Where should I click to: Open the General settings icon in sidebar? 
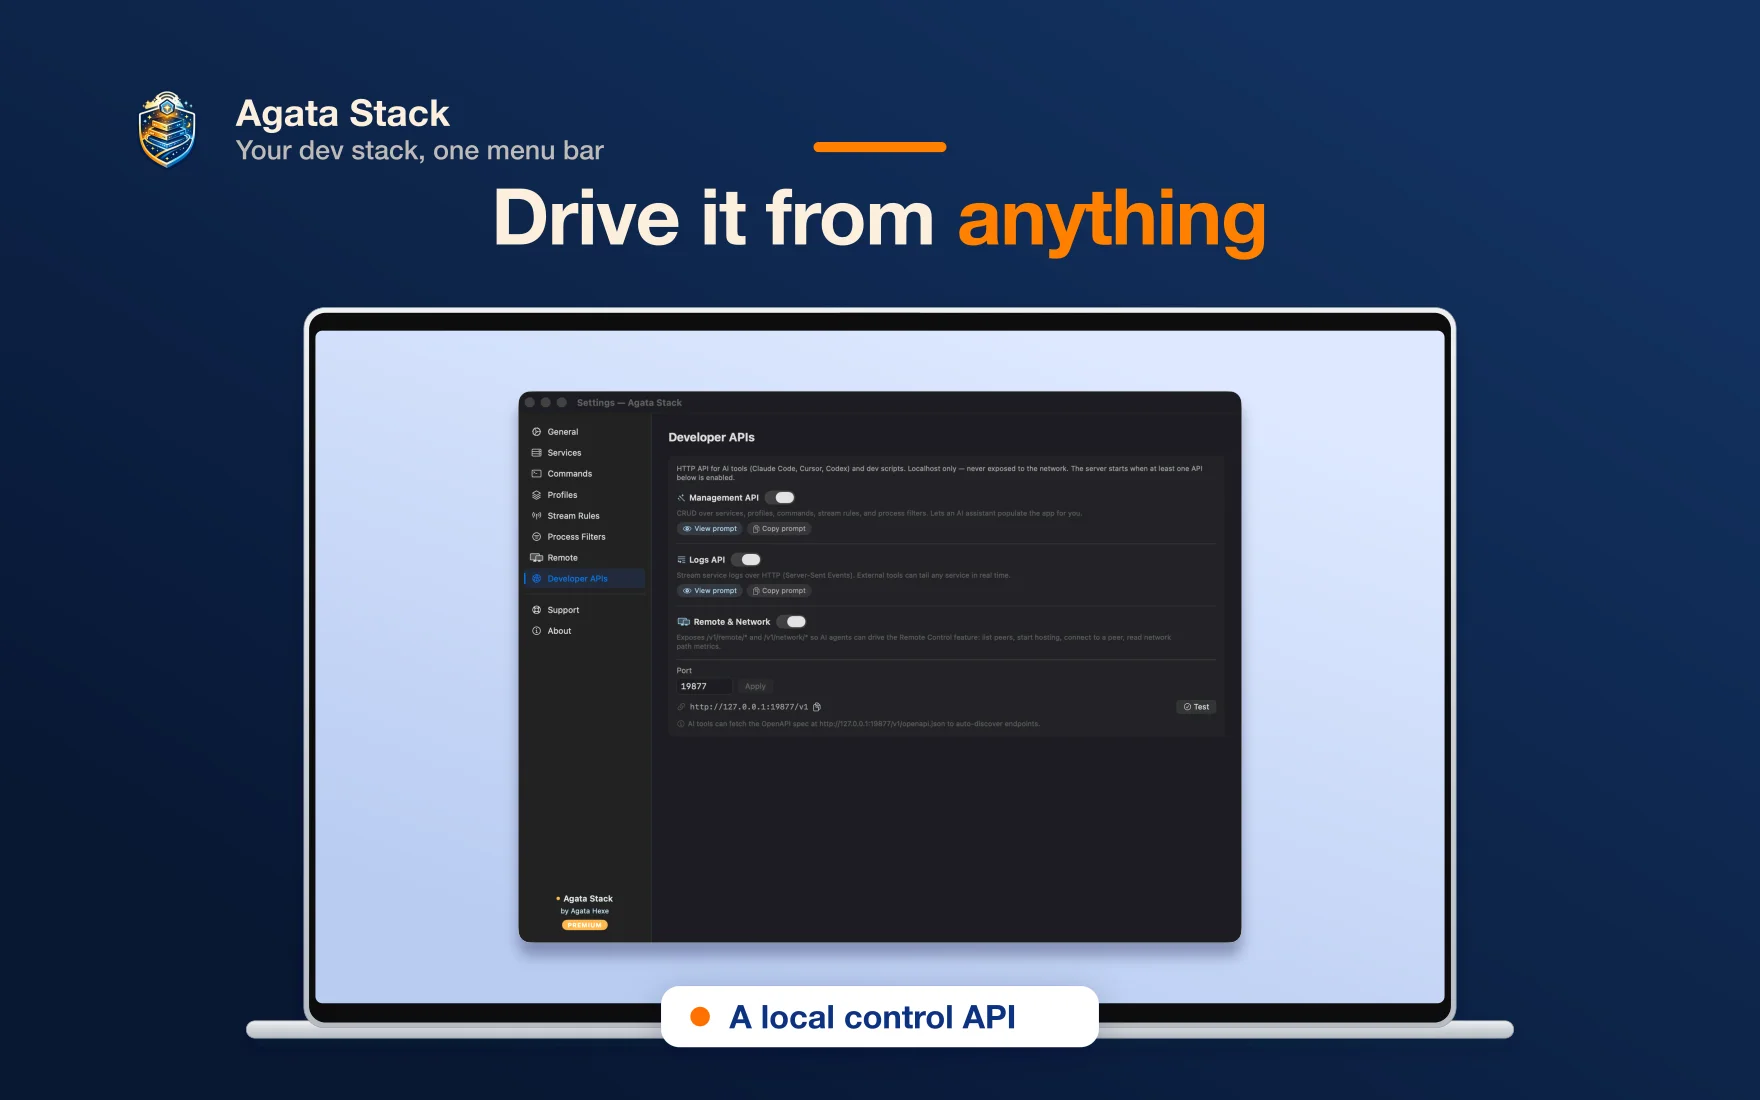(537, 432)
